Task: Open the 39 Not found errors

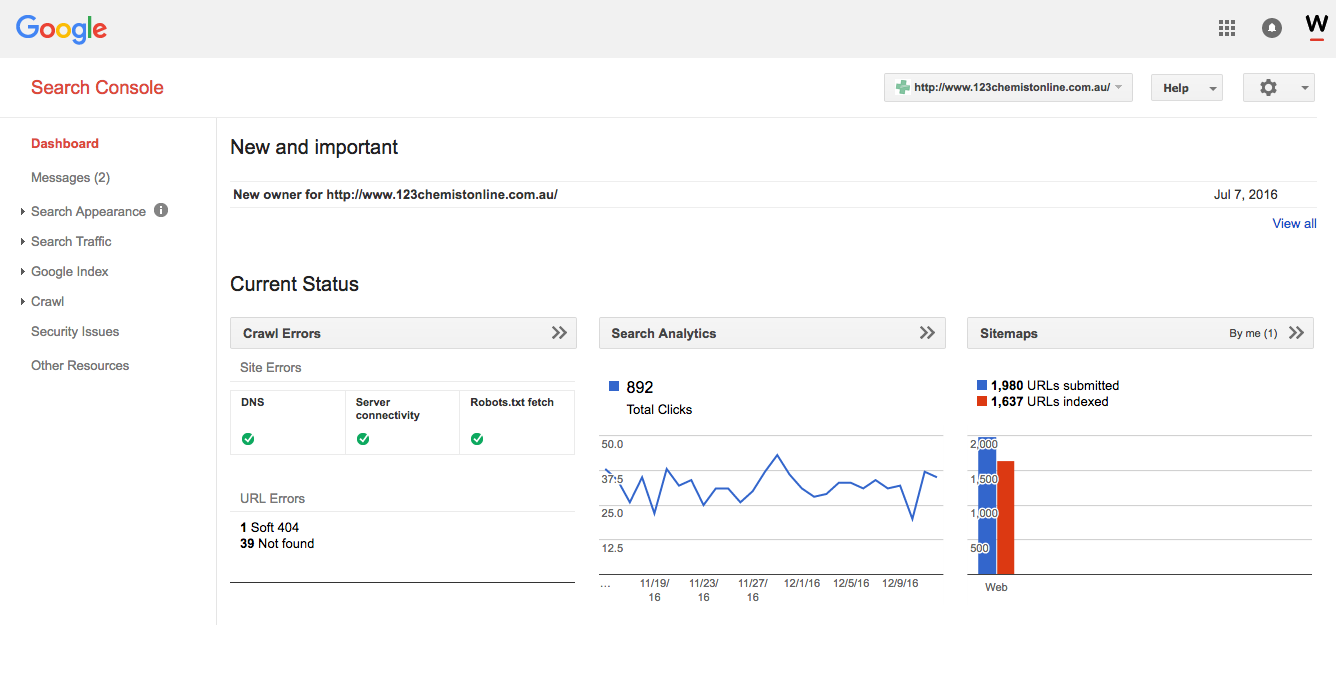Action: tap(277, 543)
